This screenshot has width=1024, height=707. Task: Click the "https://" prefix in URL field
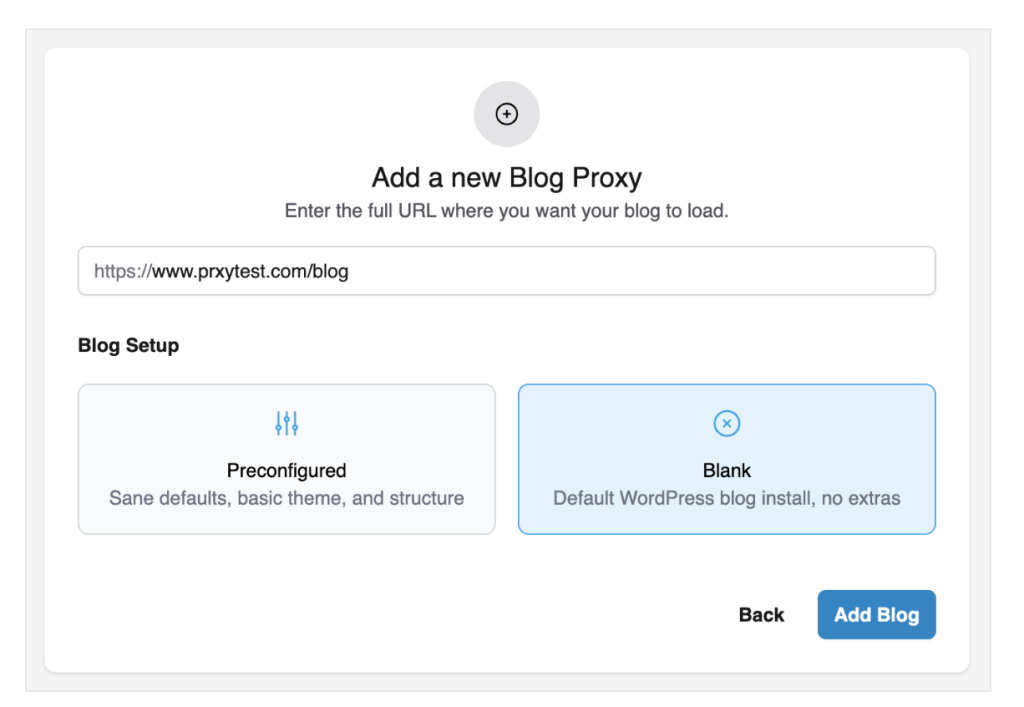click(x=122, y=271)
